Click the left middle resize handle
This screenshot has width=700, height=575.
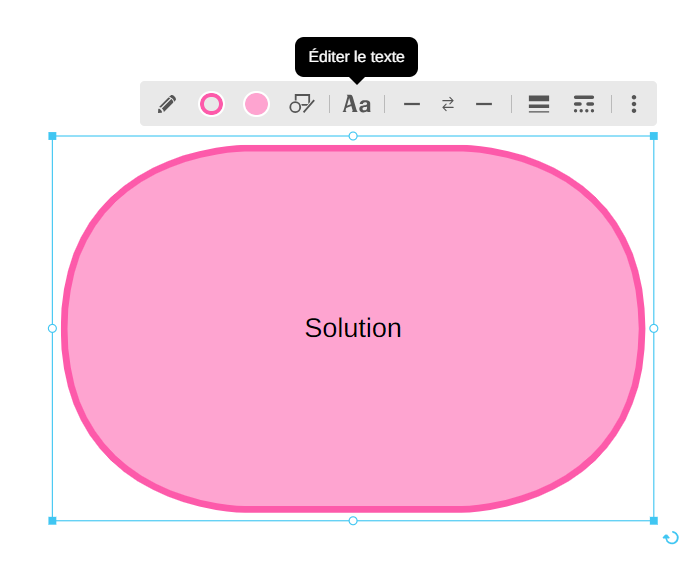(x=53, y=328)
